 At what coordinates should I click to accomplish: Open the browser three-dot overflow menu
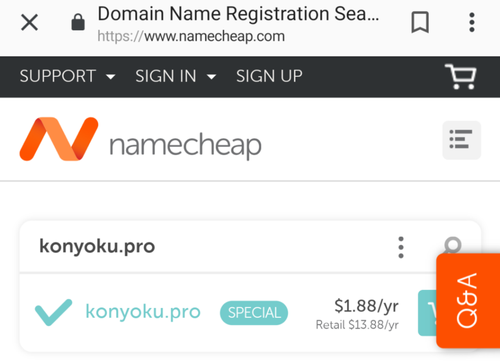click(472, 22)
